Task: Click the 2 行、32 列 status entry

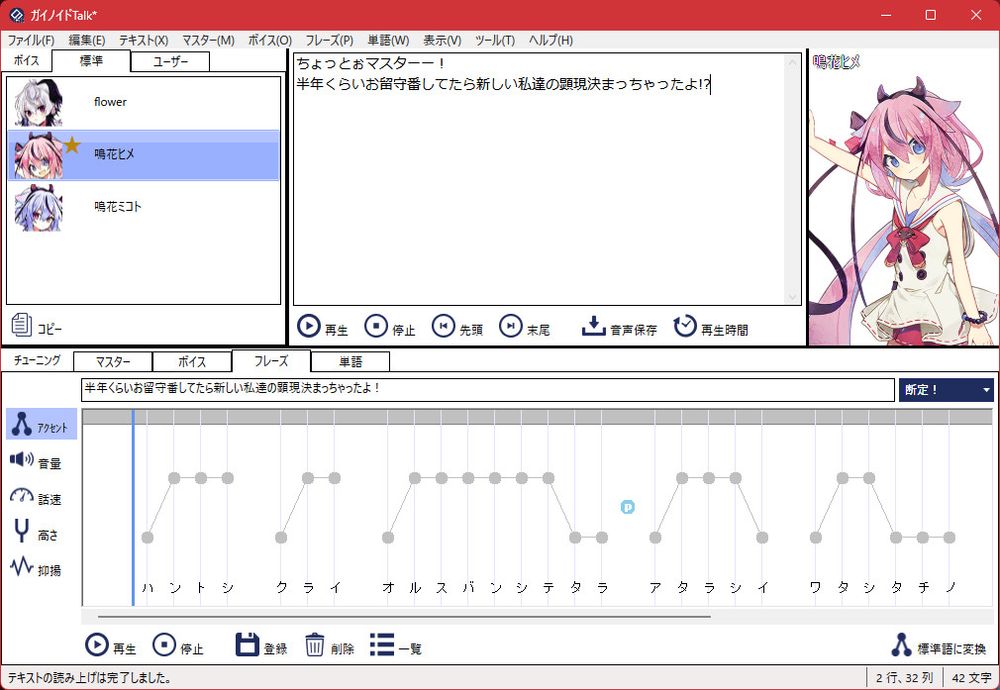Action: point(904,677)
